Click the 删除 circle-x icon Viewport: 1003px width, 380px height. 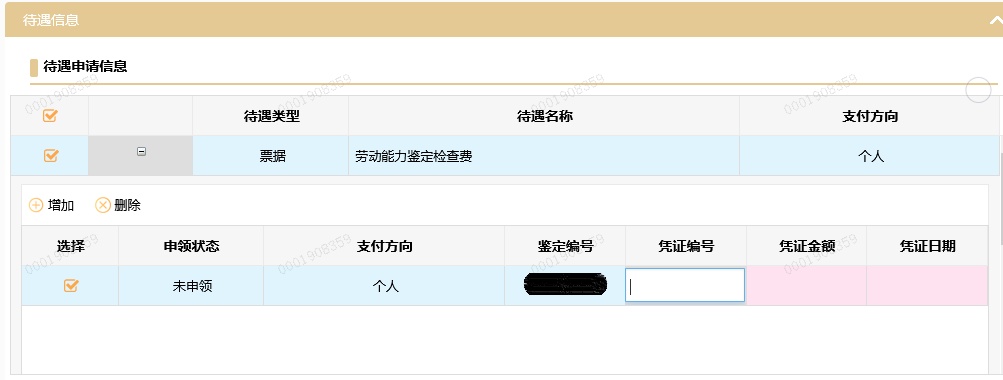[102, 205]
